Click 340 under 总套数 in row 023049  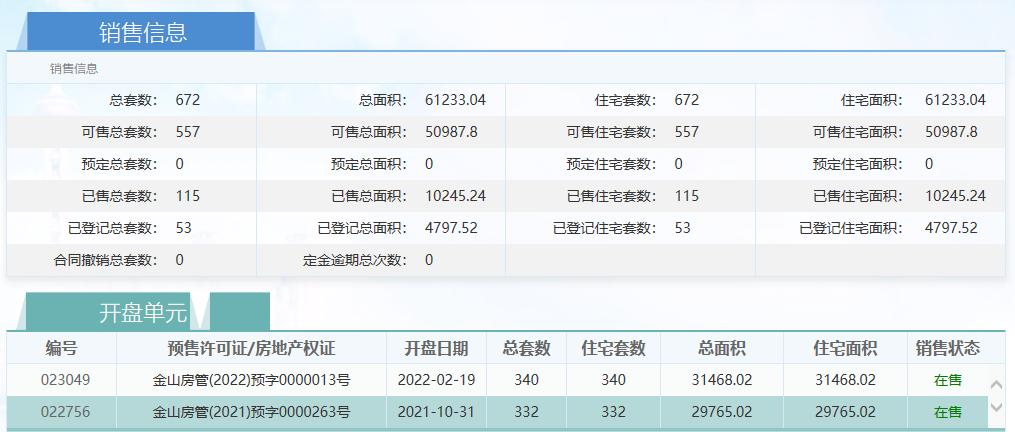click(x=526, y=380)
